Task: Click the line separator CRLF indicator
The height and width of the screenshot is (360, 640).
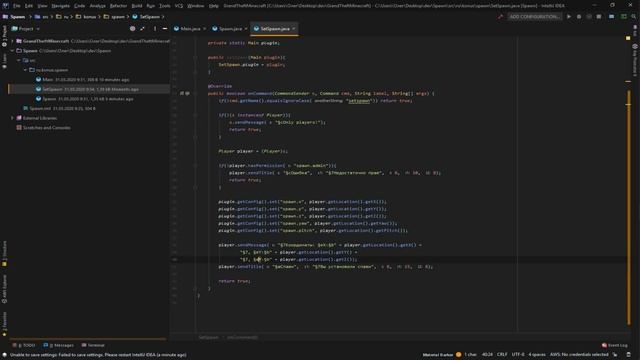Action: click(x=502, y=355)
